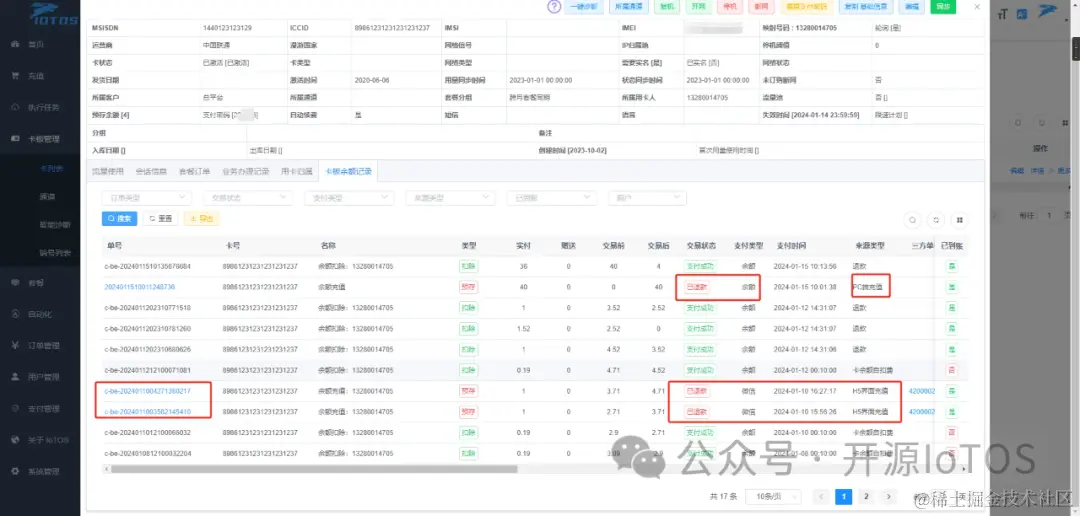Switch to the 套餐订单 tab

pyautogui.click(x=194, y=171)
